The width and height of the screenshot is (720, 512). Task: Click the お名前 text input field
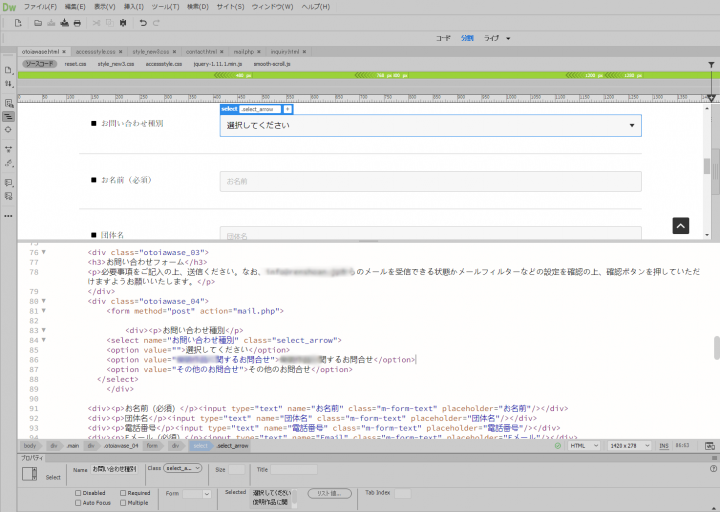[431, 181]
